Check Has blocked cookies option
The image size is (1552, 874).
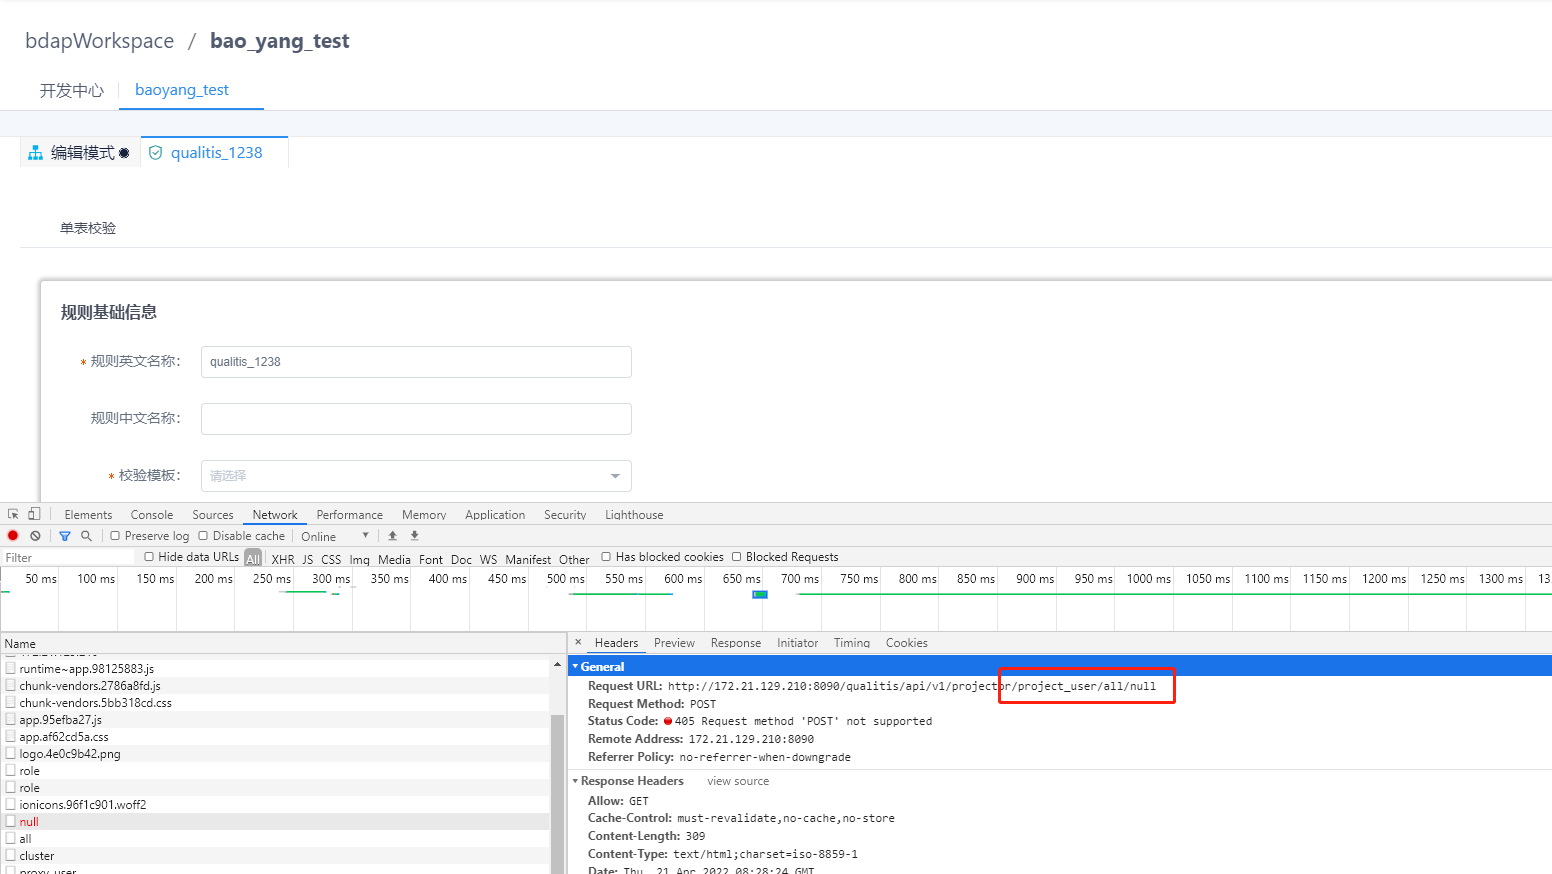point(606,557)
